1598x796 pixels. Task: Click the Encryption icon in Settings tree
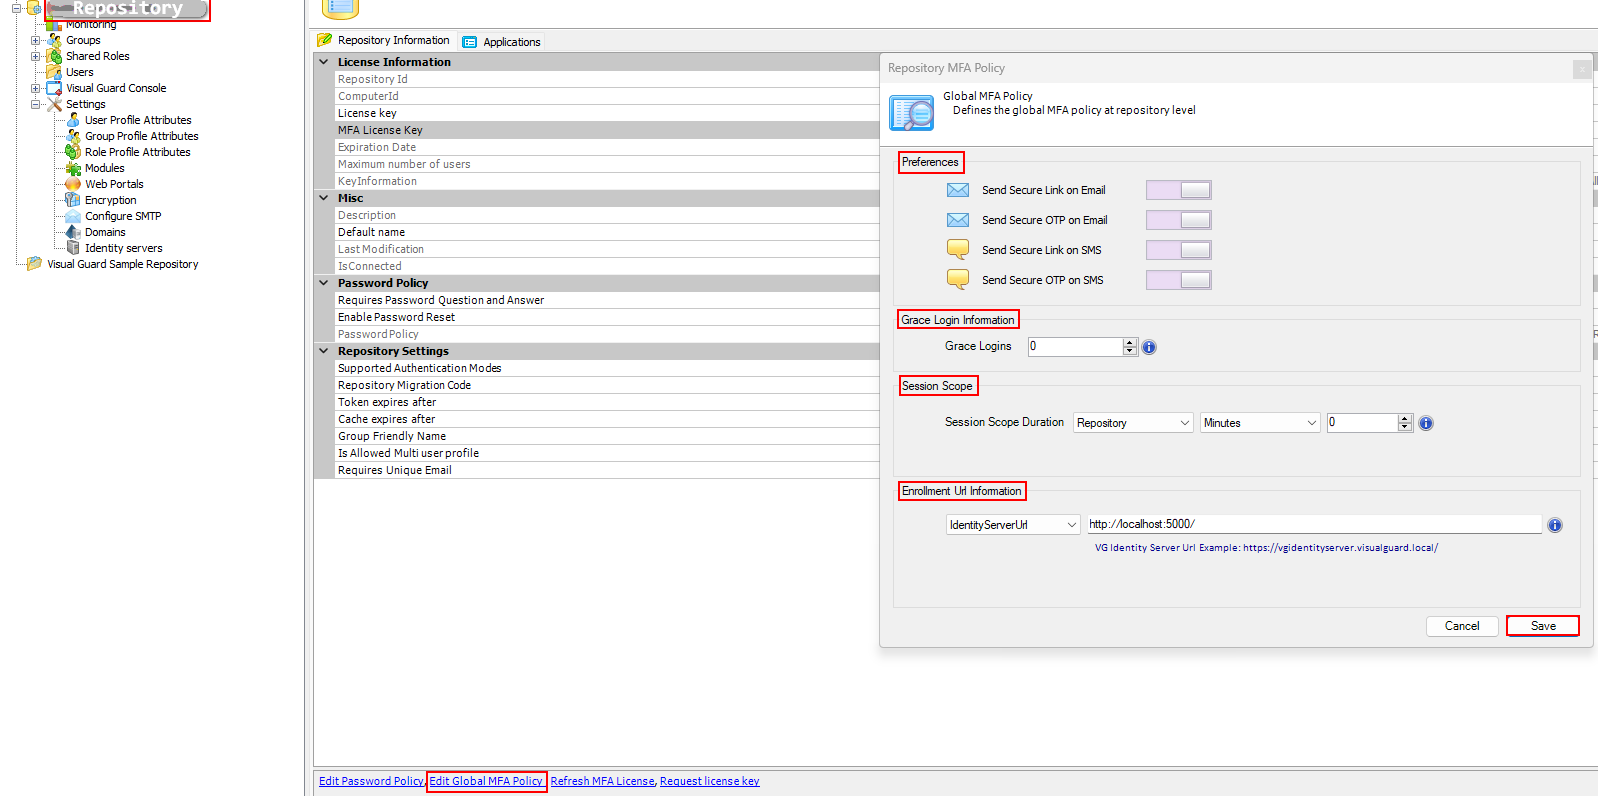click(73, 200)
